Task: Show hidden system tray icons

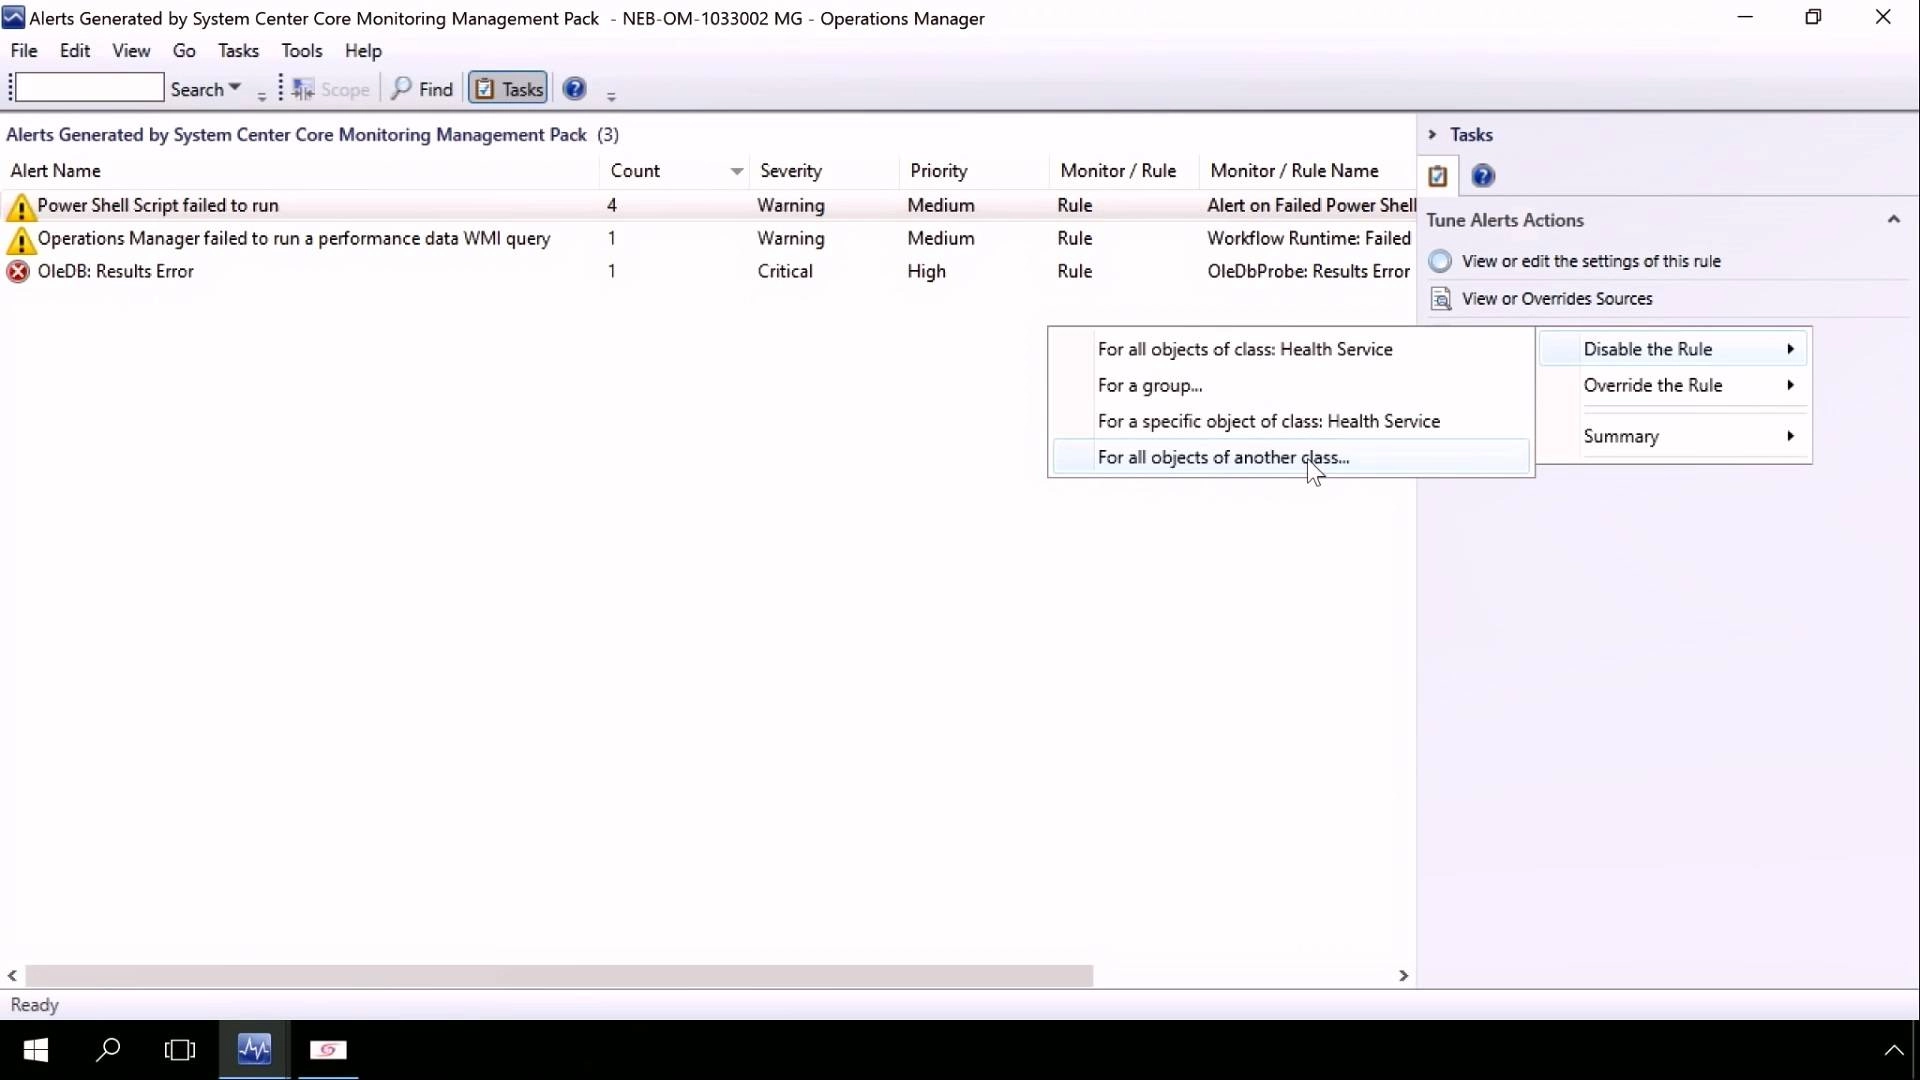Action: pos(1893,1050)
